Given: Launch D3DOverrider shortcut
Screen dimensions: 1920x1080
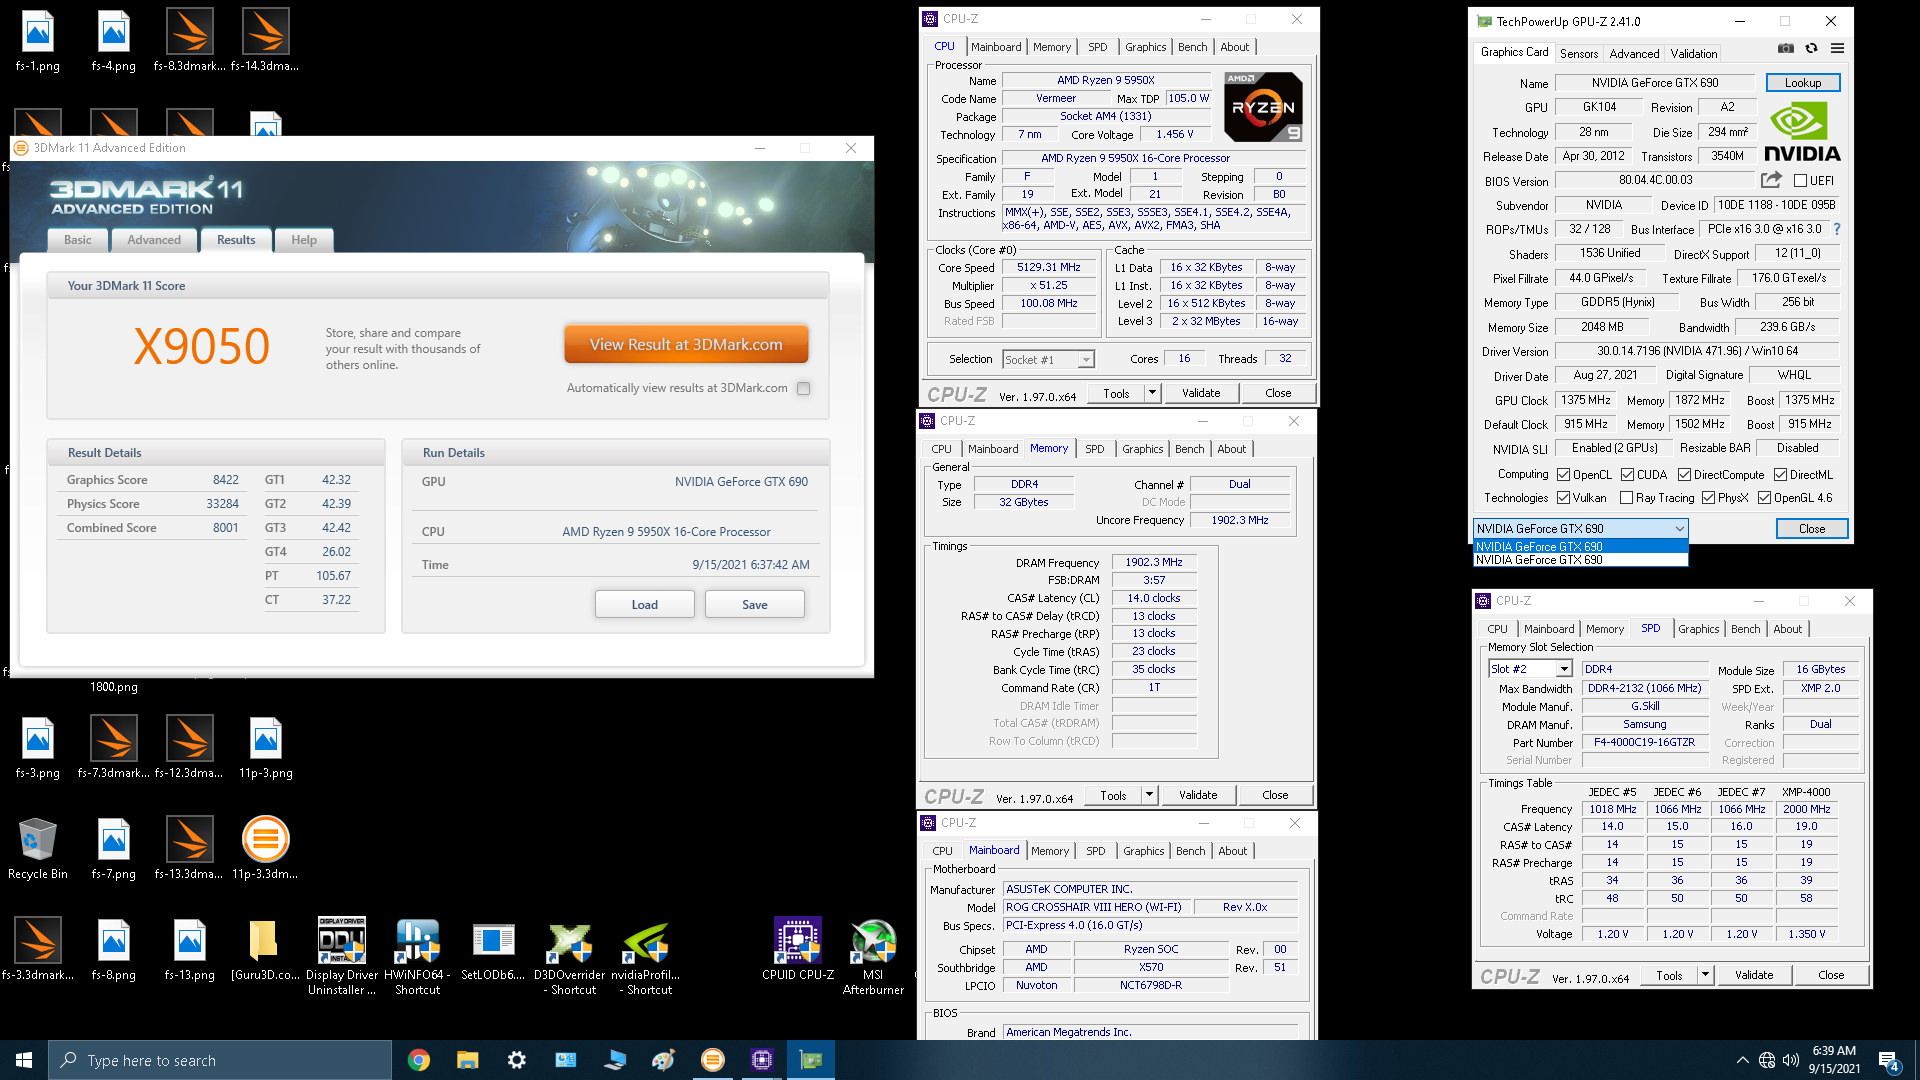Looking at the screenshot, I should (569, 956).
